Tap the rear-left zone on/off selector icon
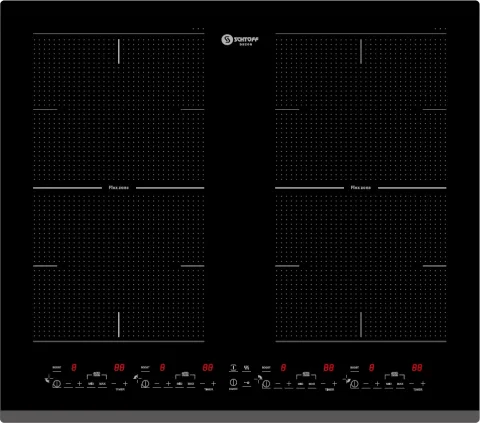The height and width of the screenshot is (423, 480). pyautogui.click(x=145, y=384)
